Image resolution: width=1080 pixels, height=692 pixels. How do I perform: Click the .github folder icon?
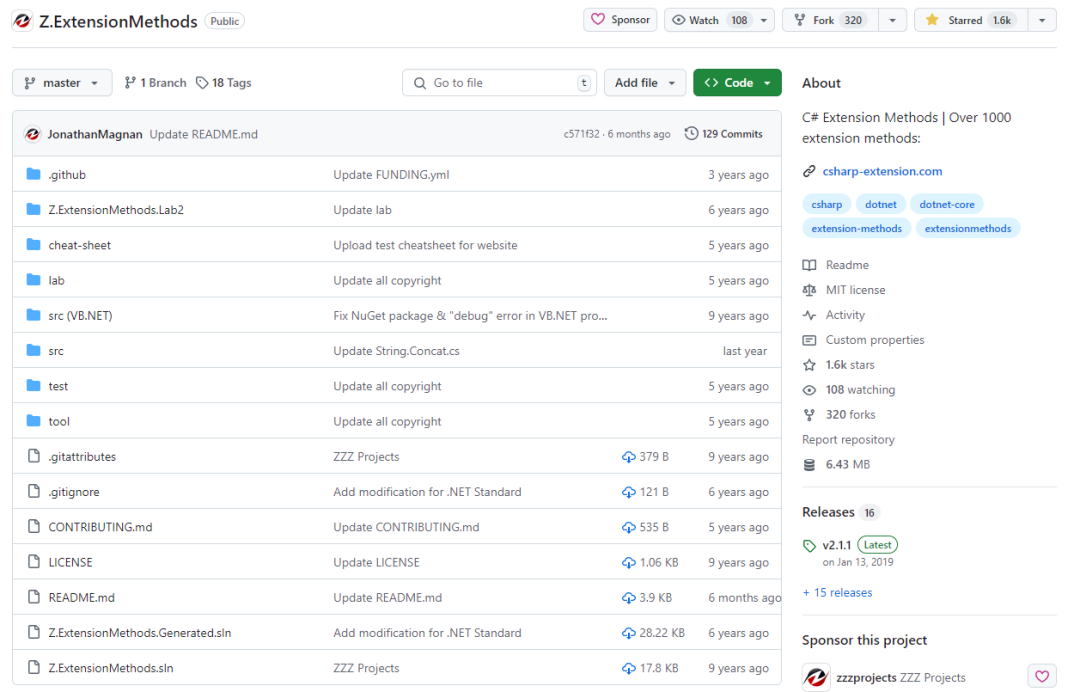(x=33, y=175)
